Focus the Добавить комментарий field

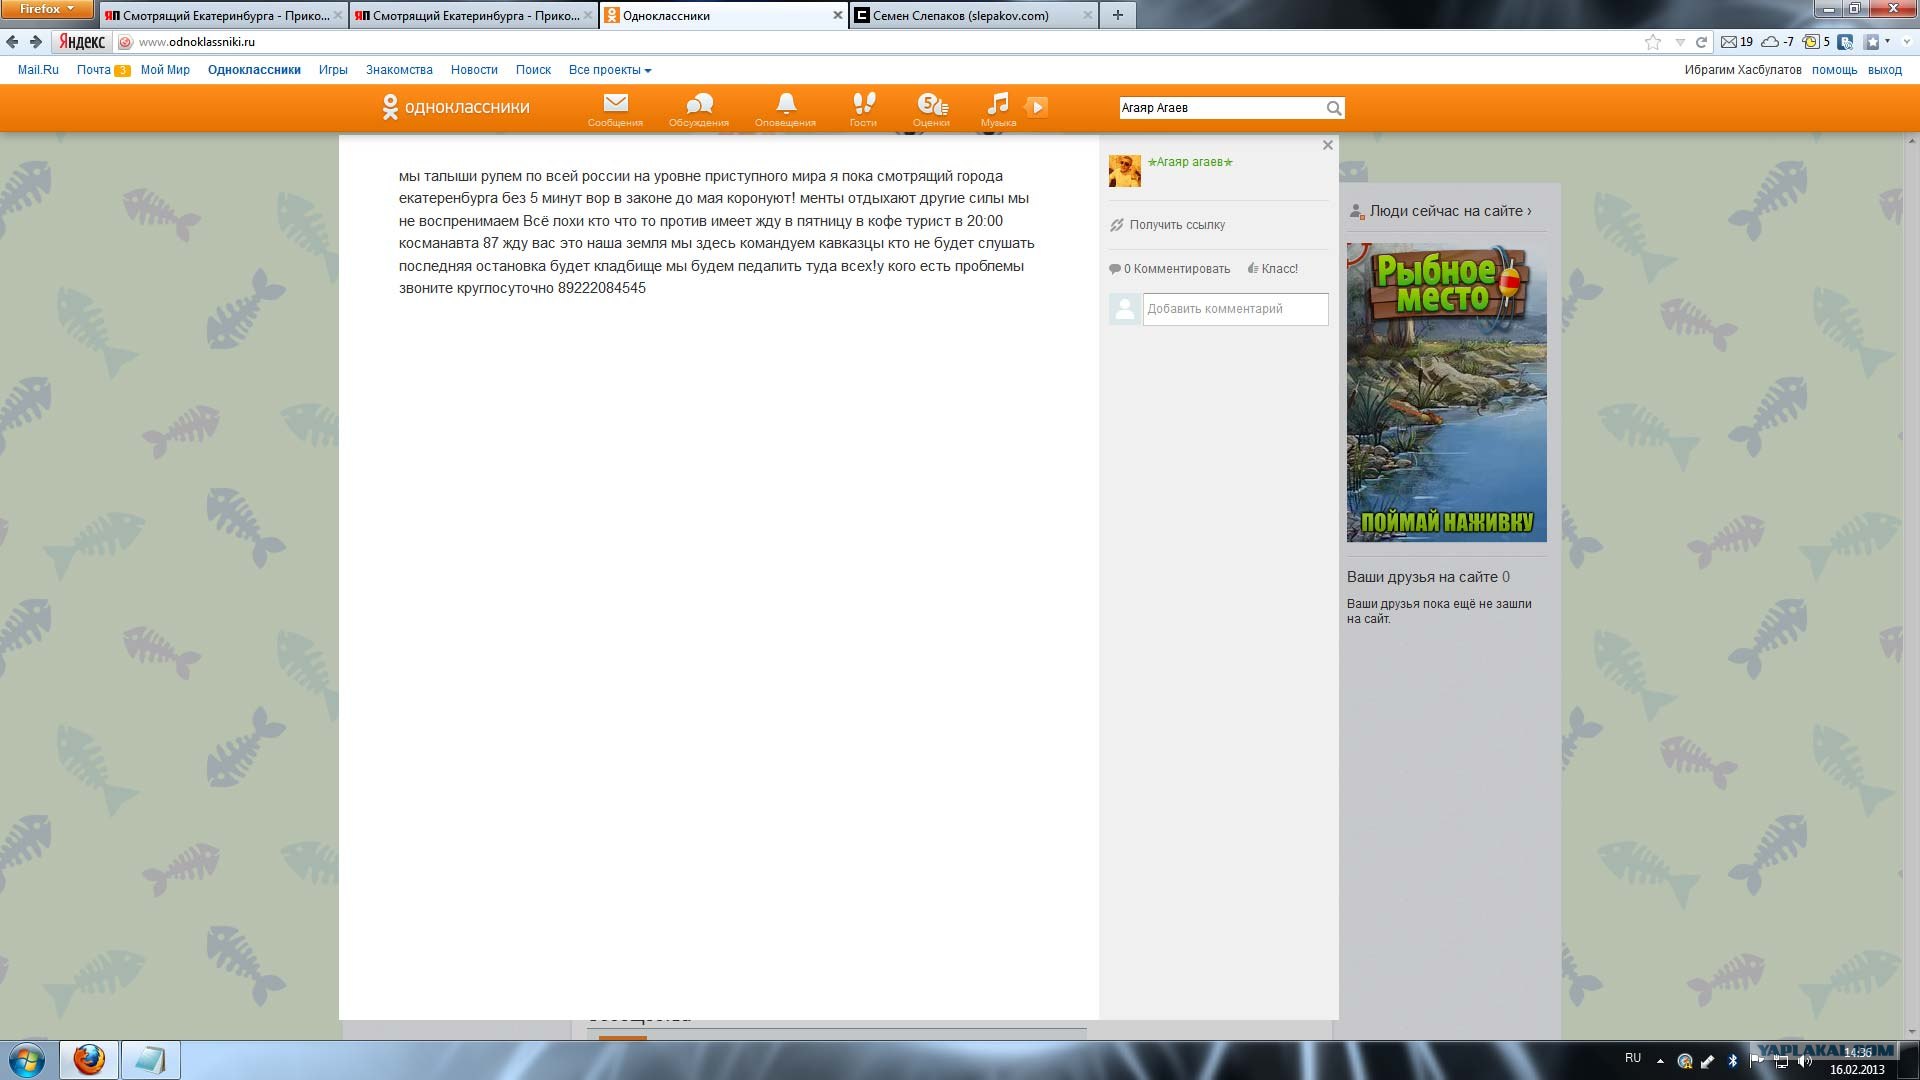tap(1236, 309)
